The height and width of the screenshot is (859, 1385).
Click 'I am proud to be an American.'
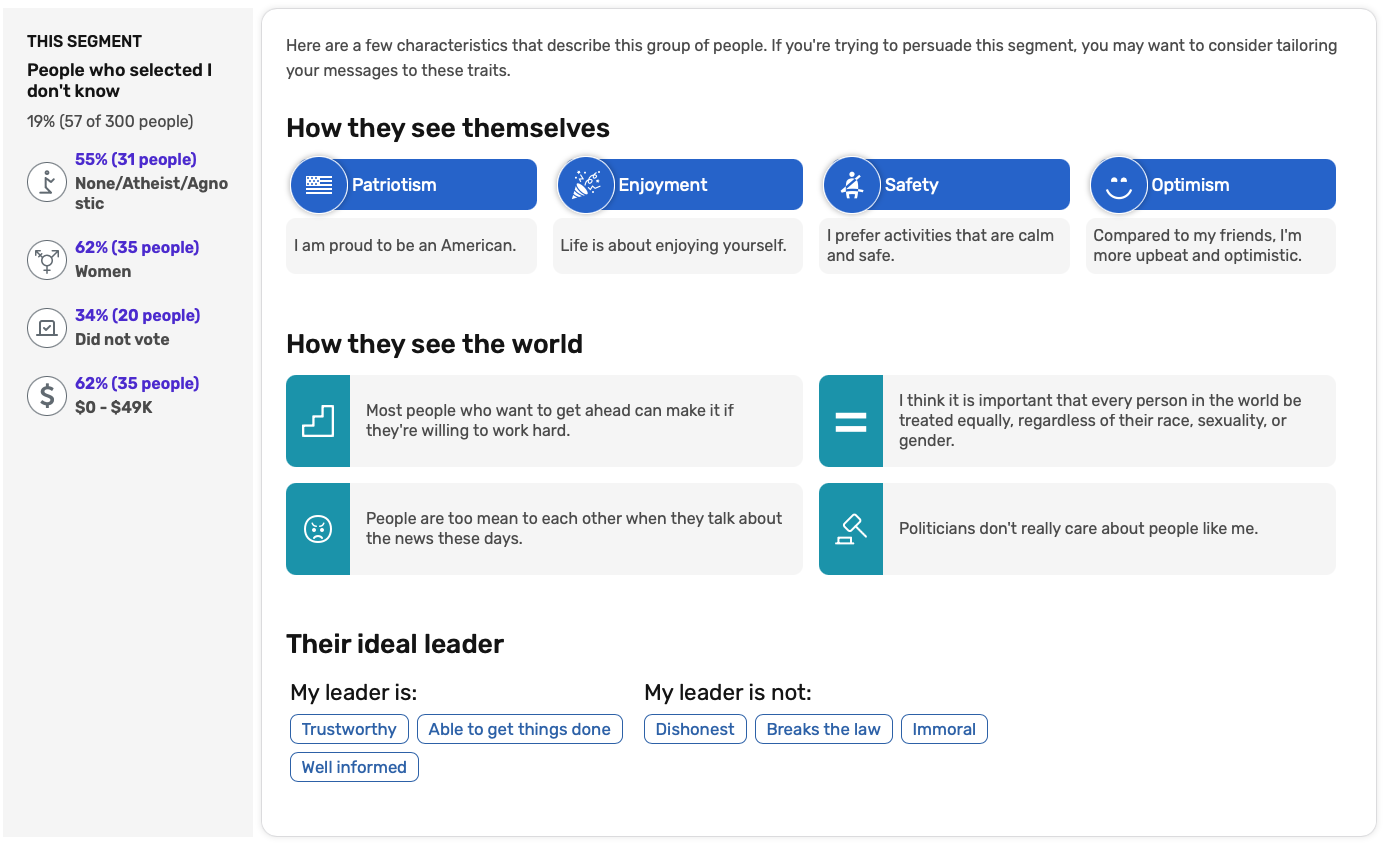[405, 245]
